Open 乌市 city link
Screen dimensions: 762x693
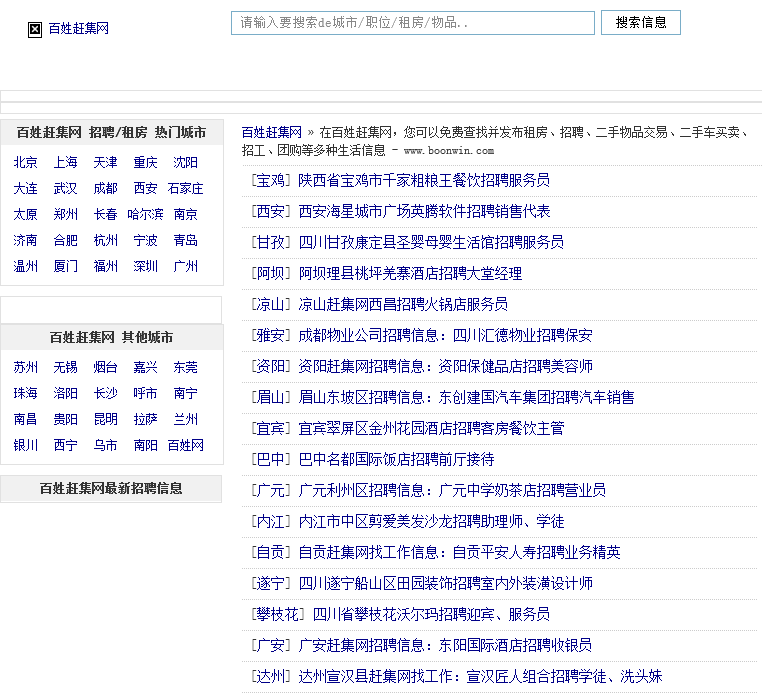coord(105,445)
